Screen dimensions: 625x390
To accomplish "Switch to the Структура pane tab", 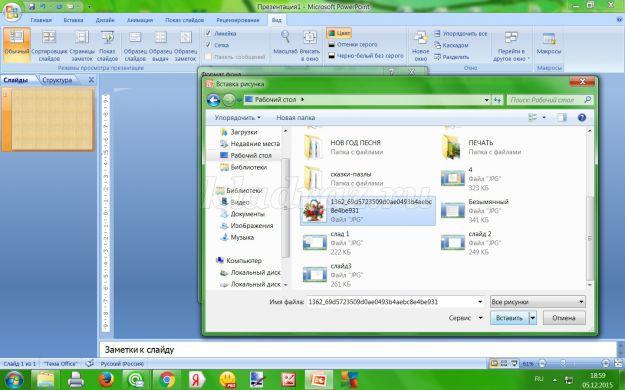I will tap(57, 80).
